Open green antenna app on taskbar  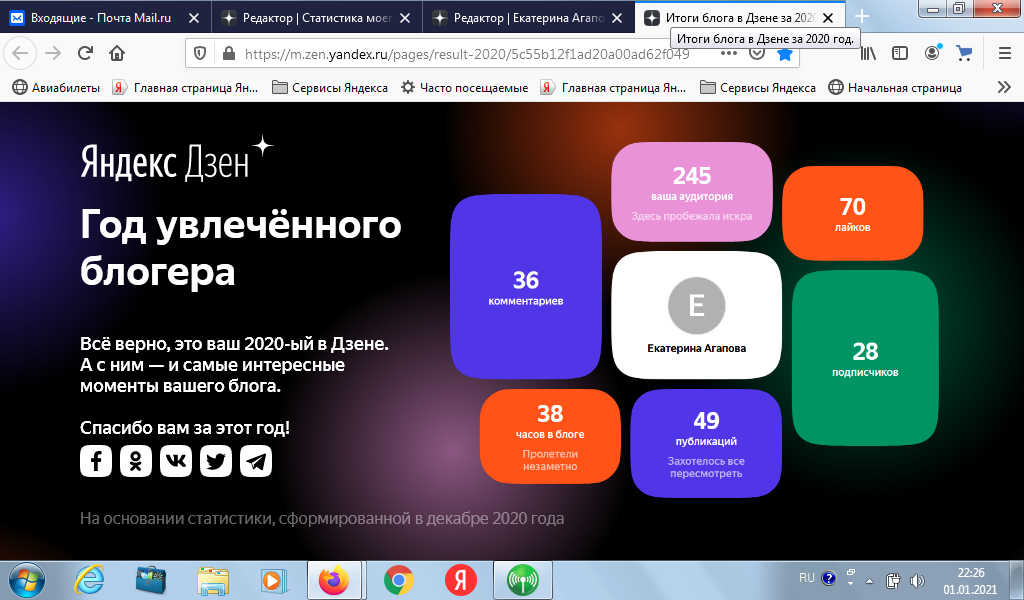[522, 580]
